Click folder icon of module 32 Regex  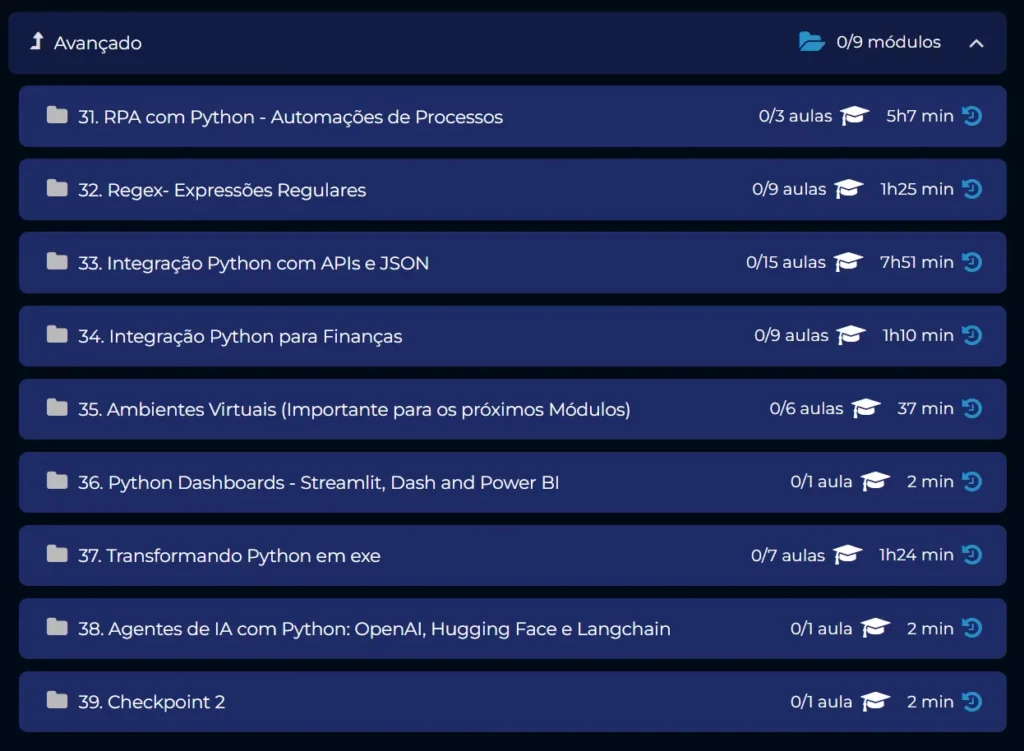coord(57,189)
